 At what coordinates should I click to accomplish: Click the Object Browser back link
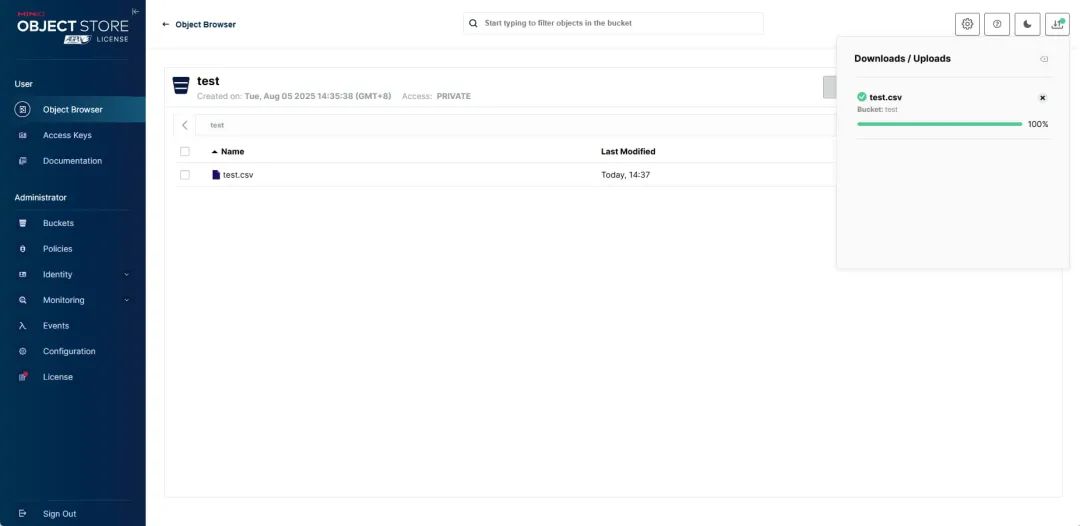pyautogui.click(x=199, y=24)
